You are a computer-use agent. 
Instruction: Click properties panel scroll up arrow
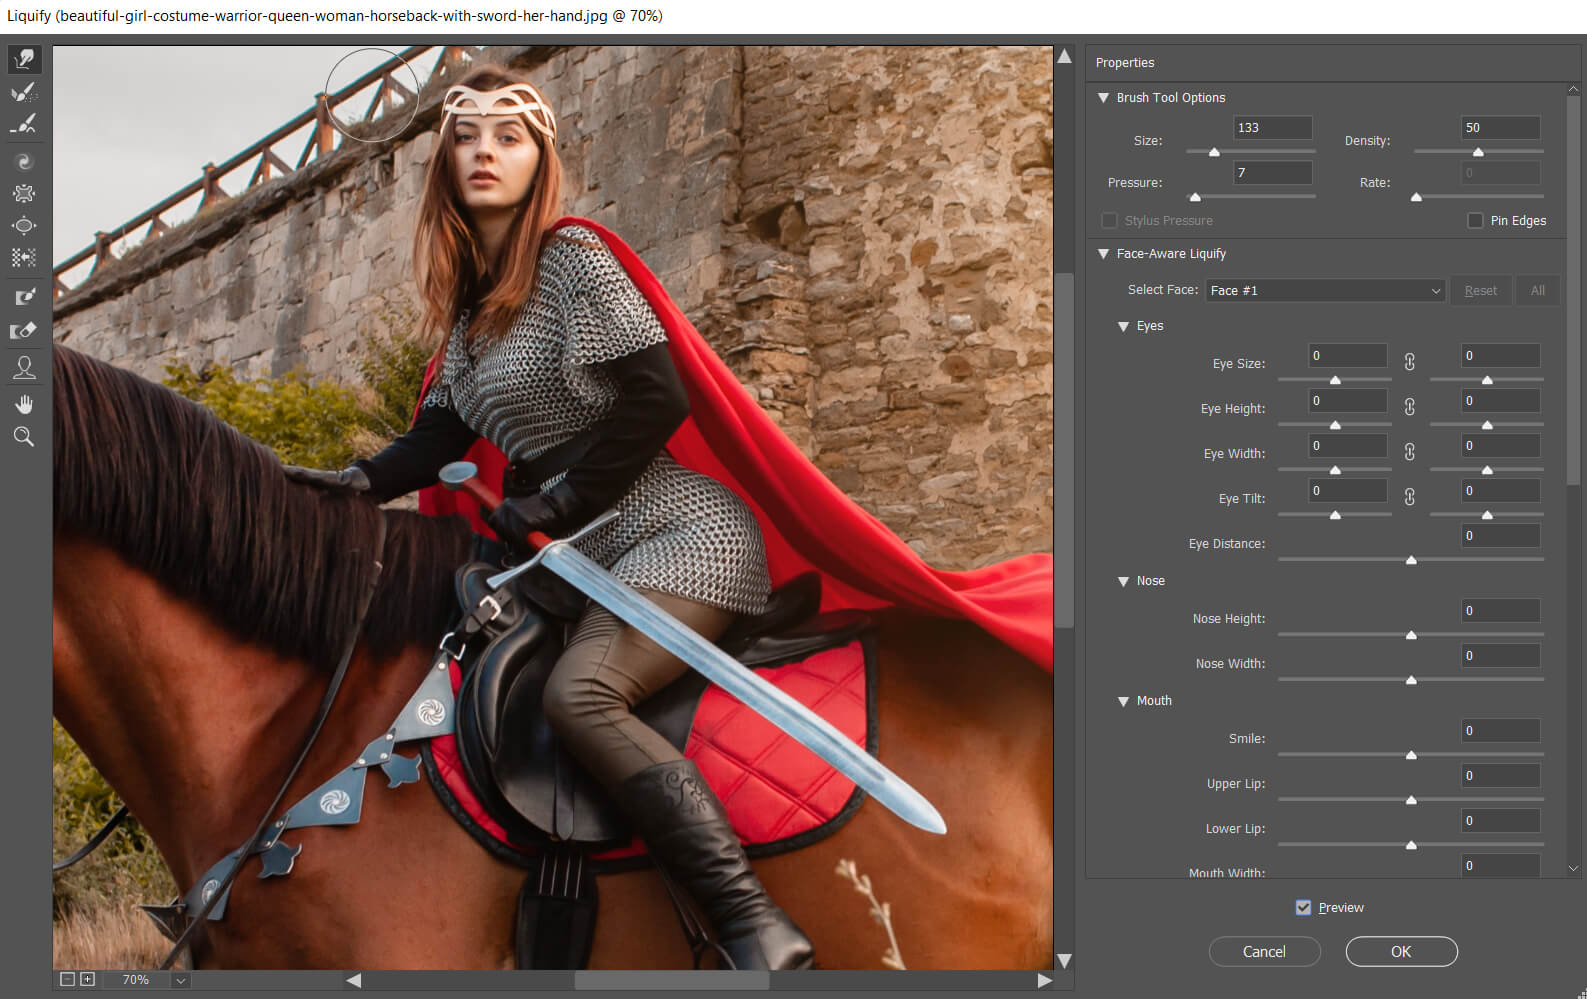(x=1573, y=90)
